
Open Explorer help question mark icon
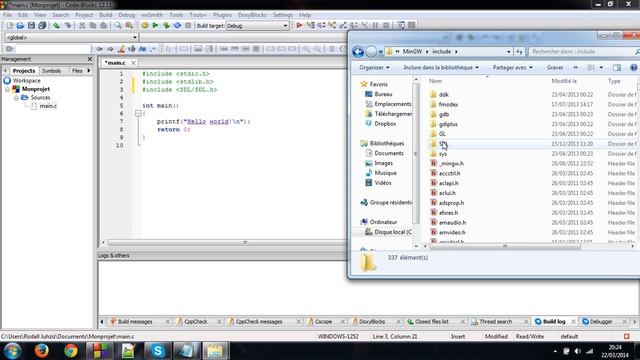click(633, 67)
